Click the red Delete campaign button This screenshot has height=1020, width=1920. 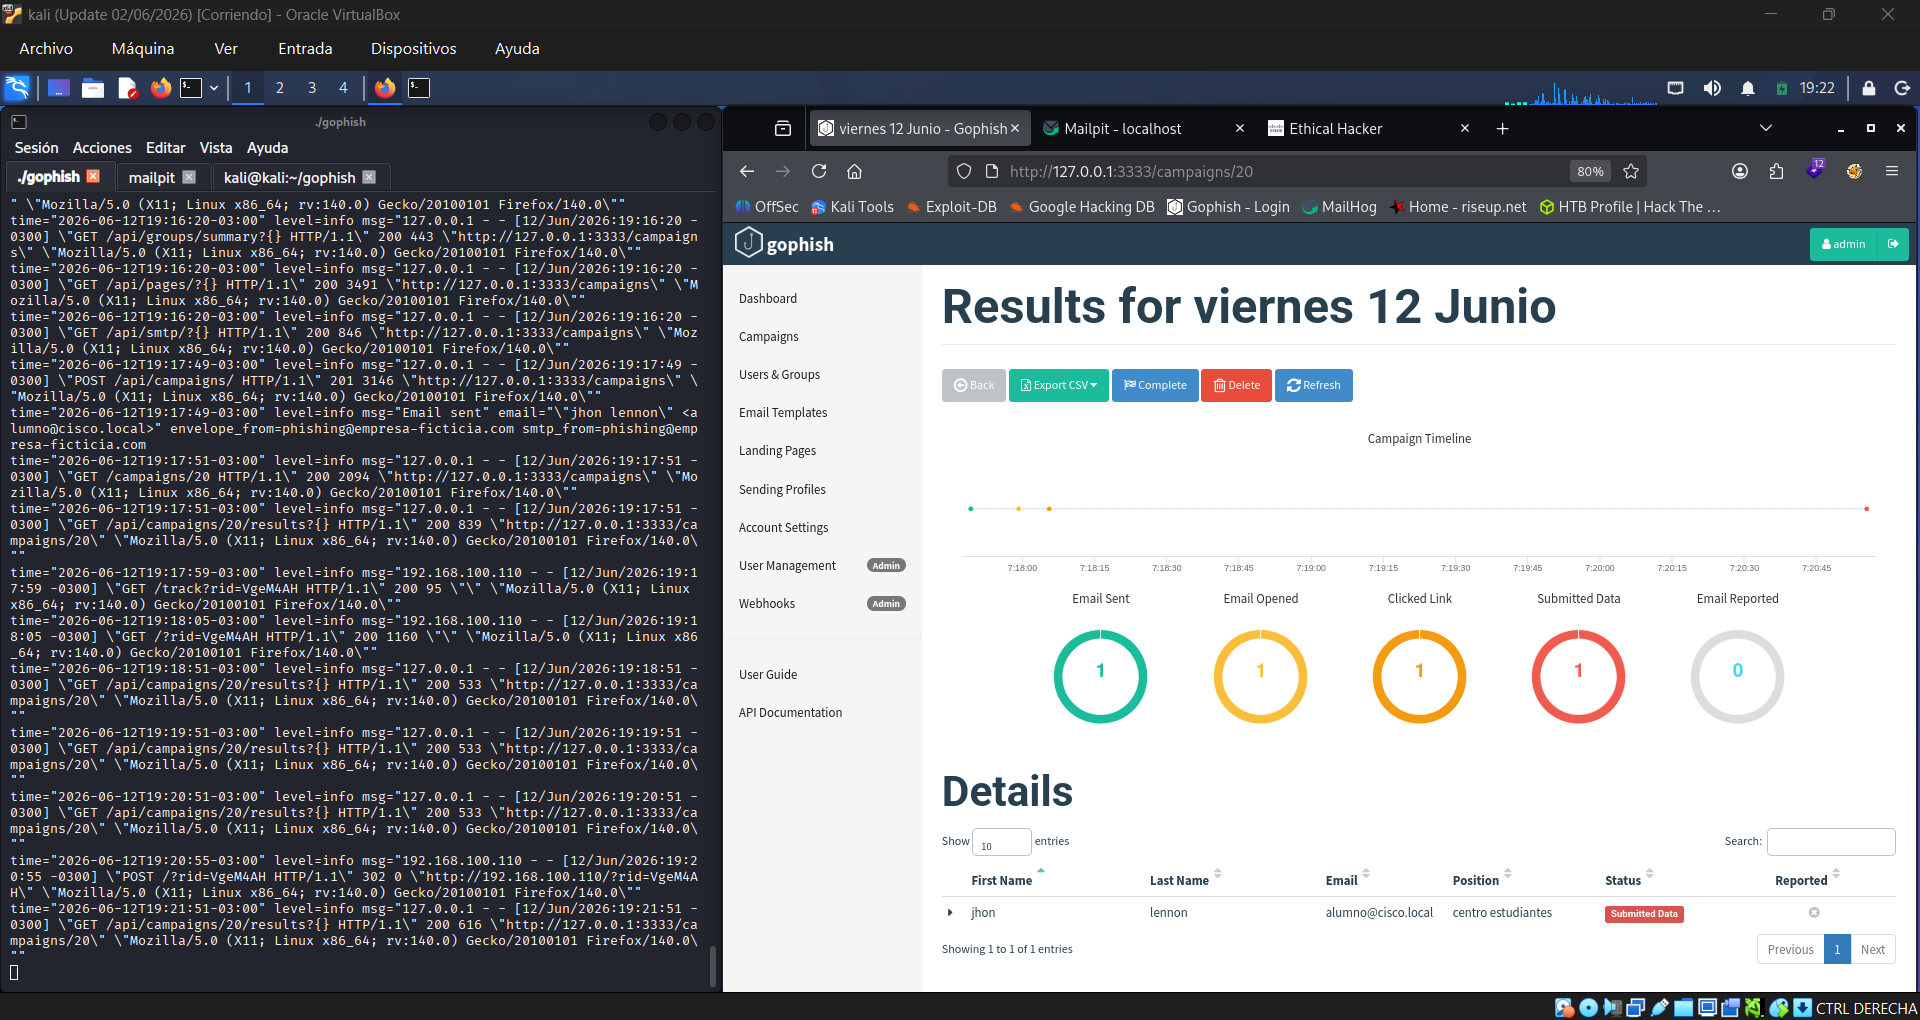click(x=1237, y=385)
